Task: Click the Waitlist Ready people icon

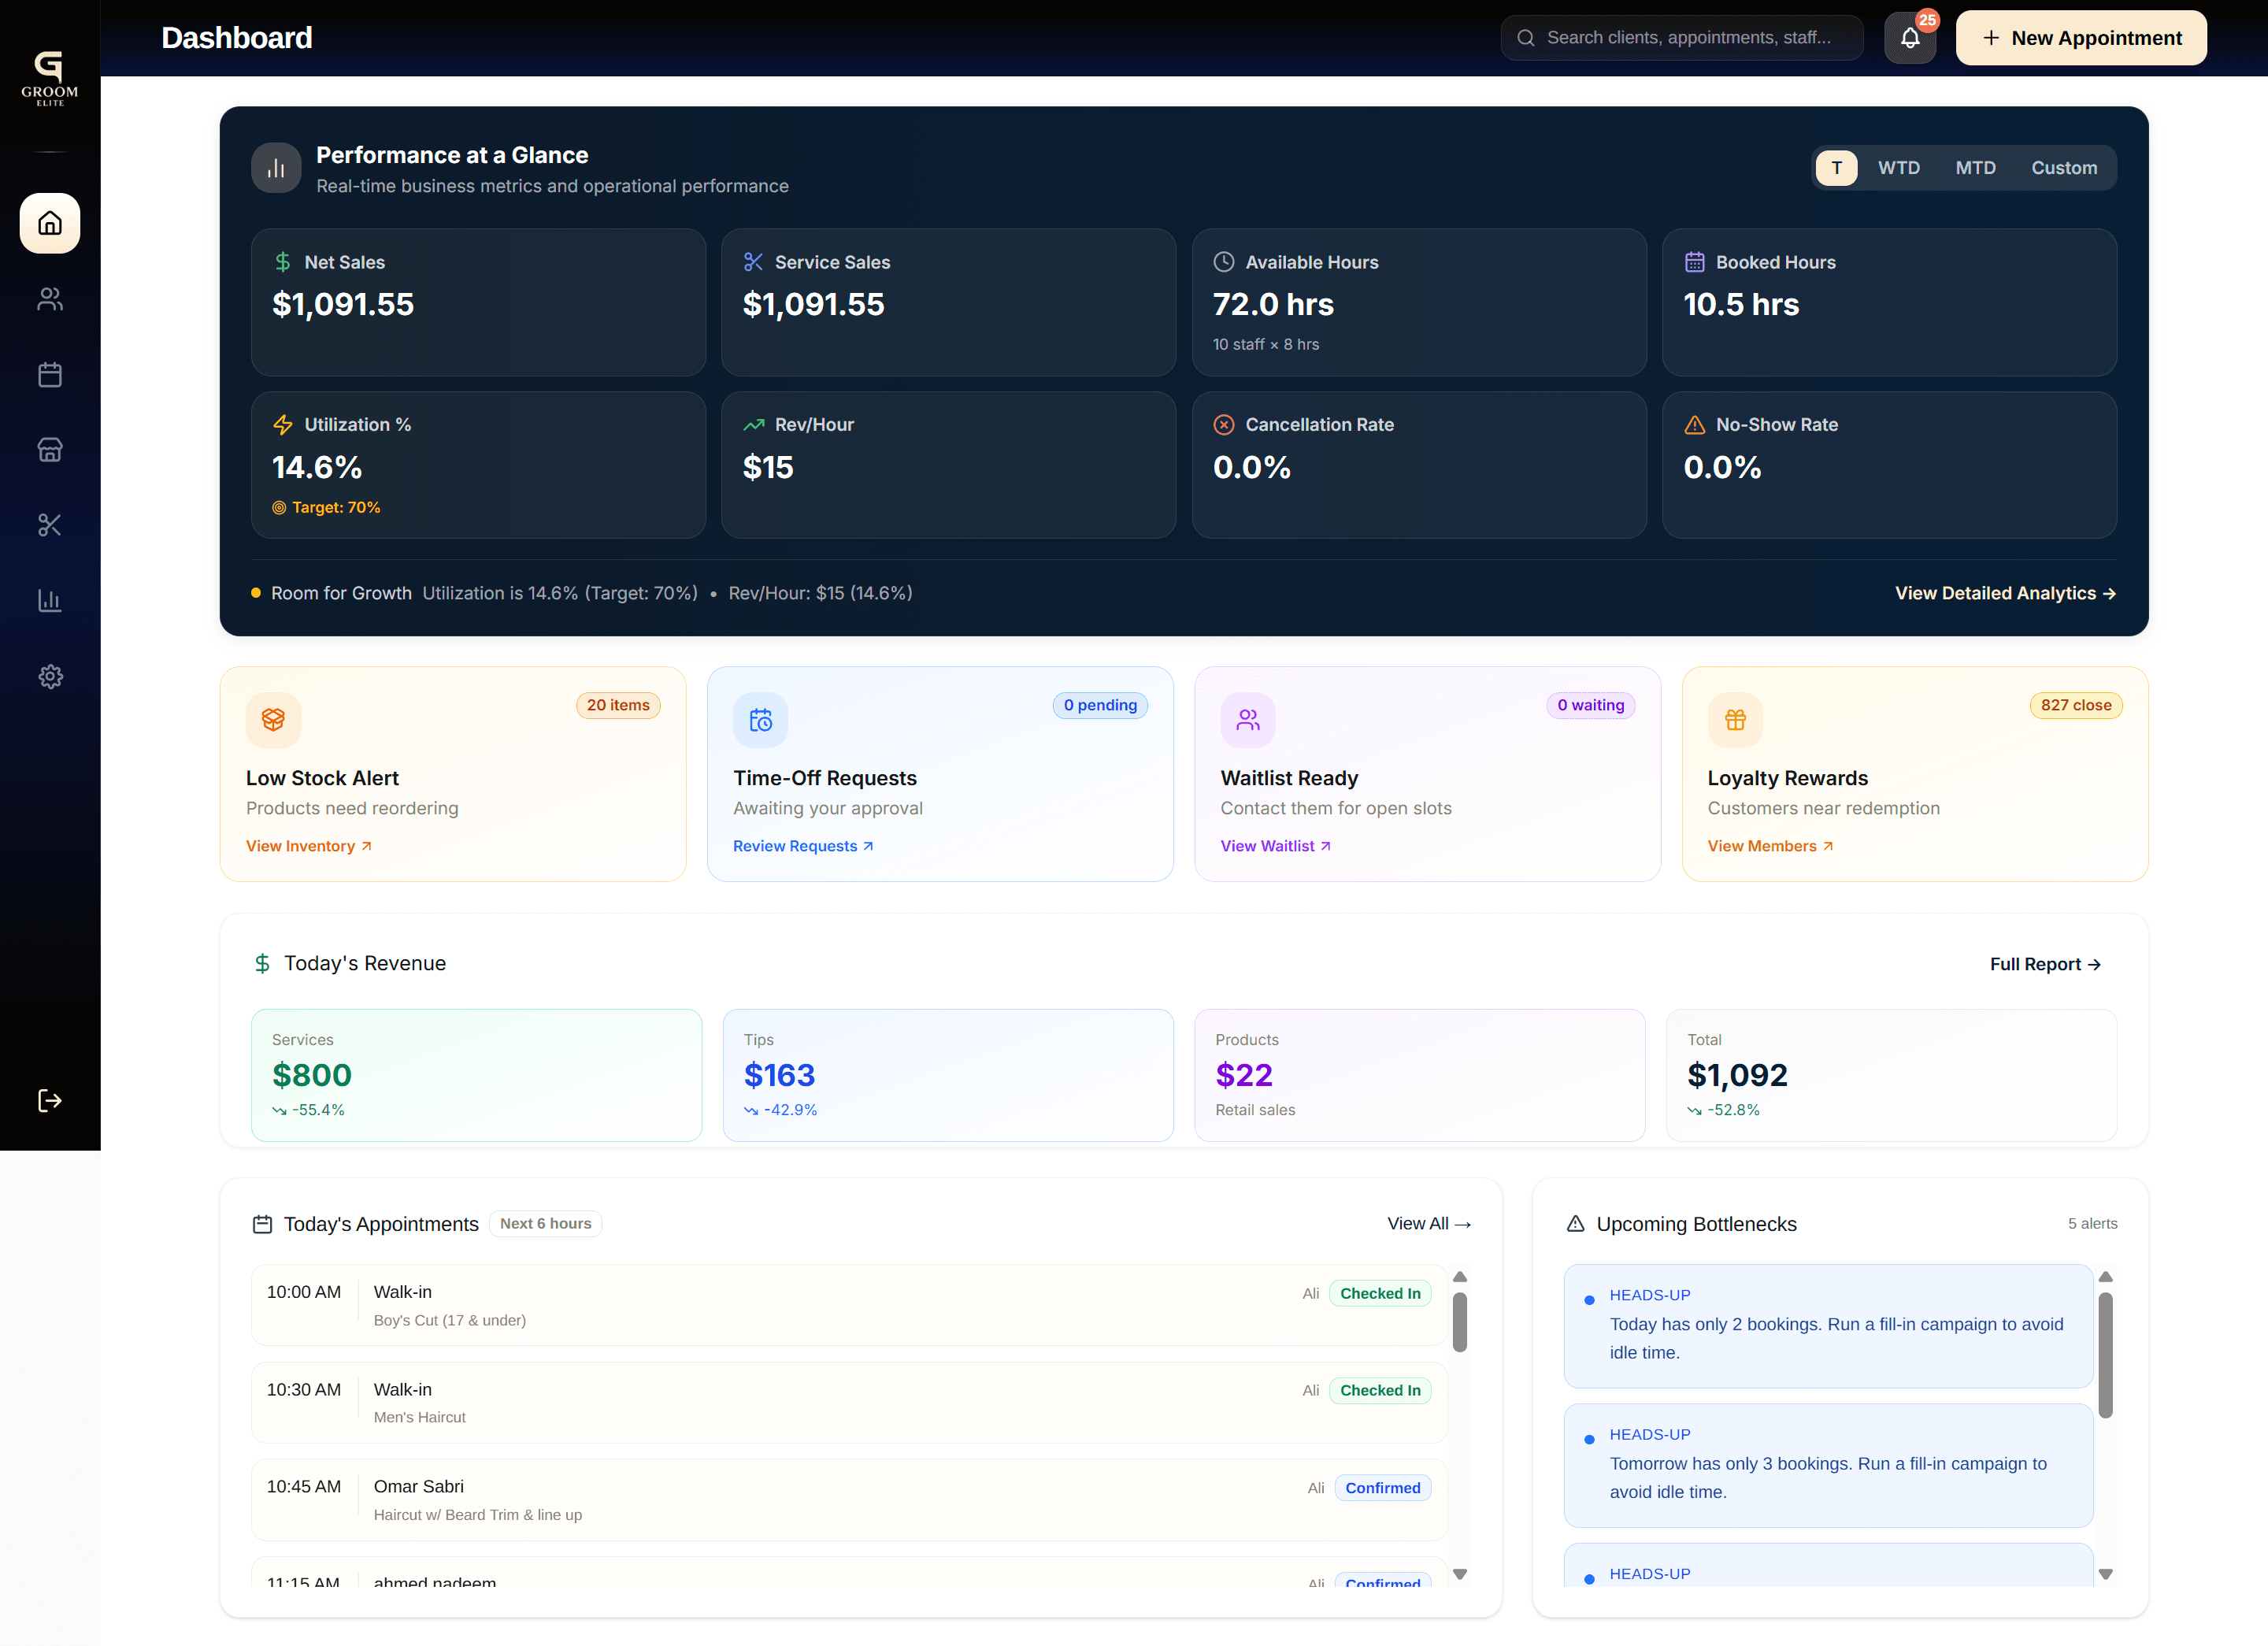Action: pyautogui.click(x=1248, y=720)
